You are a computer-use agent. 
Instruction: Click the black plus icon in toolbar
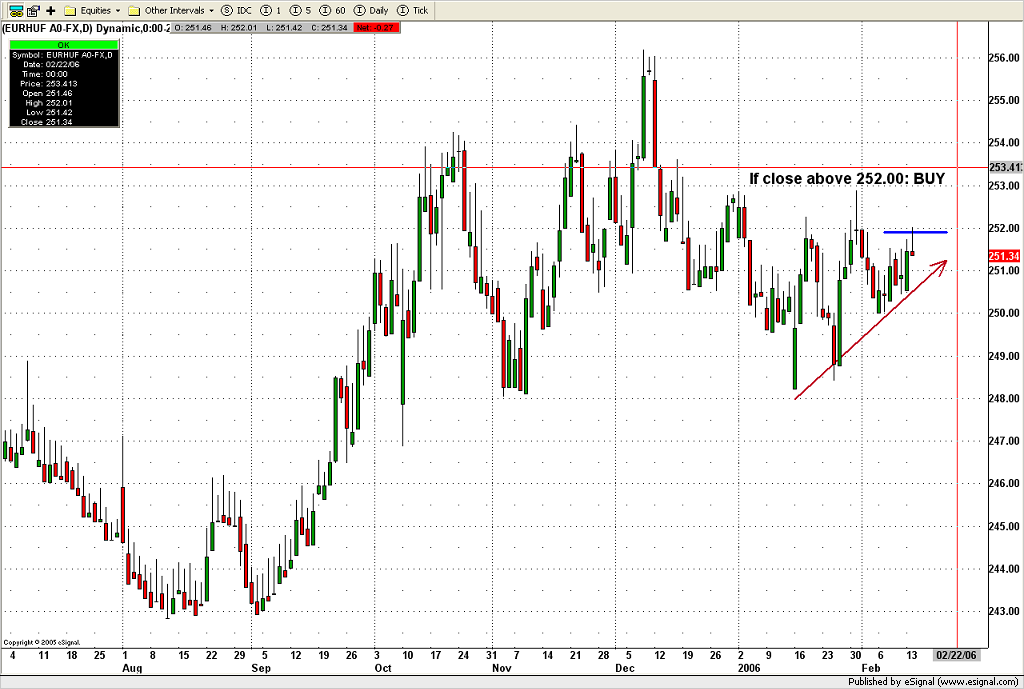pyautogui.click(x=50, y=10)
